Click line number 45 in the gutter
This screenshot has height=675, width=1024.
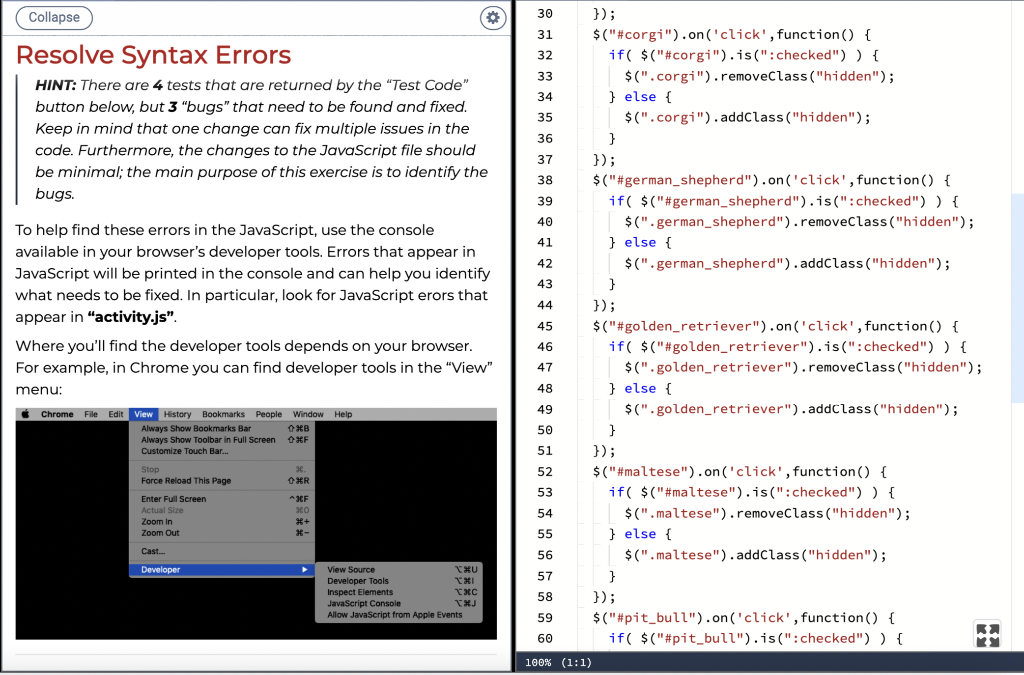545,326
